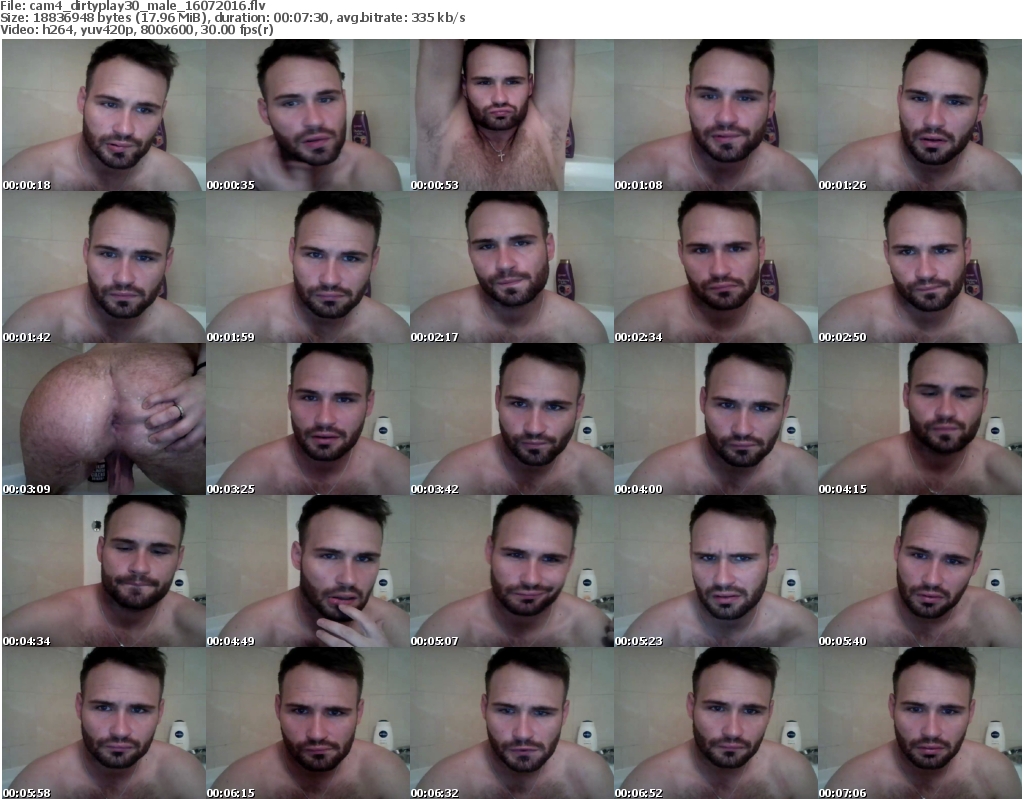This screenshot has height=799, width=1024.
Task: Pick the frame marked 00:04:00
Action: [716, 419]
